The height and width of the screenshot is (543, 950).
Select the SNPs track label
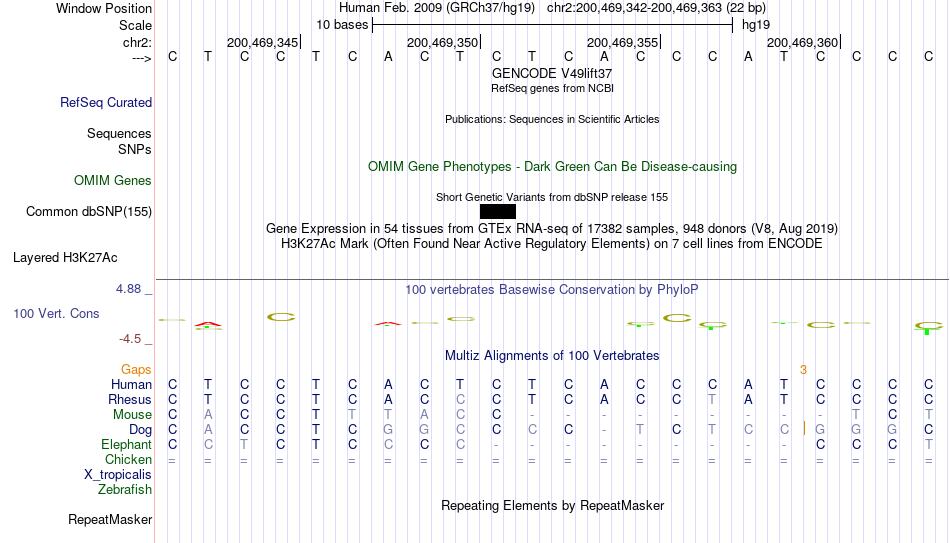(x=135, y=149)
